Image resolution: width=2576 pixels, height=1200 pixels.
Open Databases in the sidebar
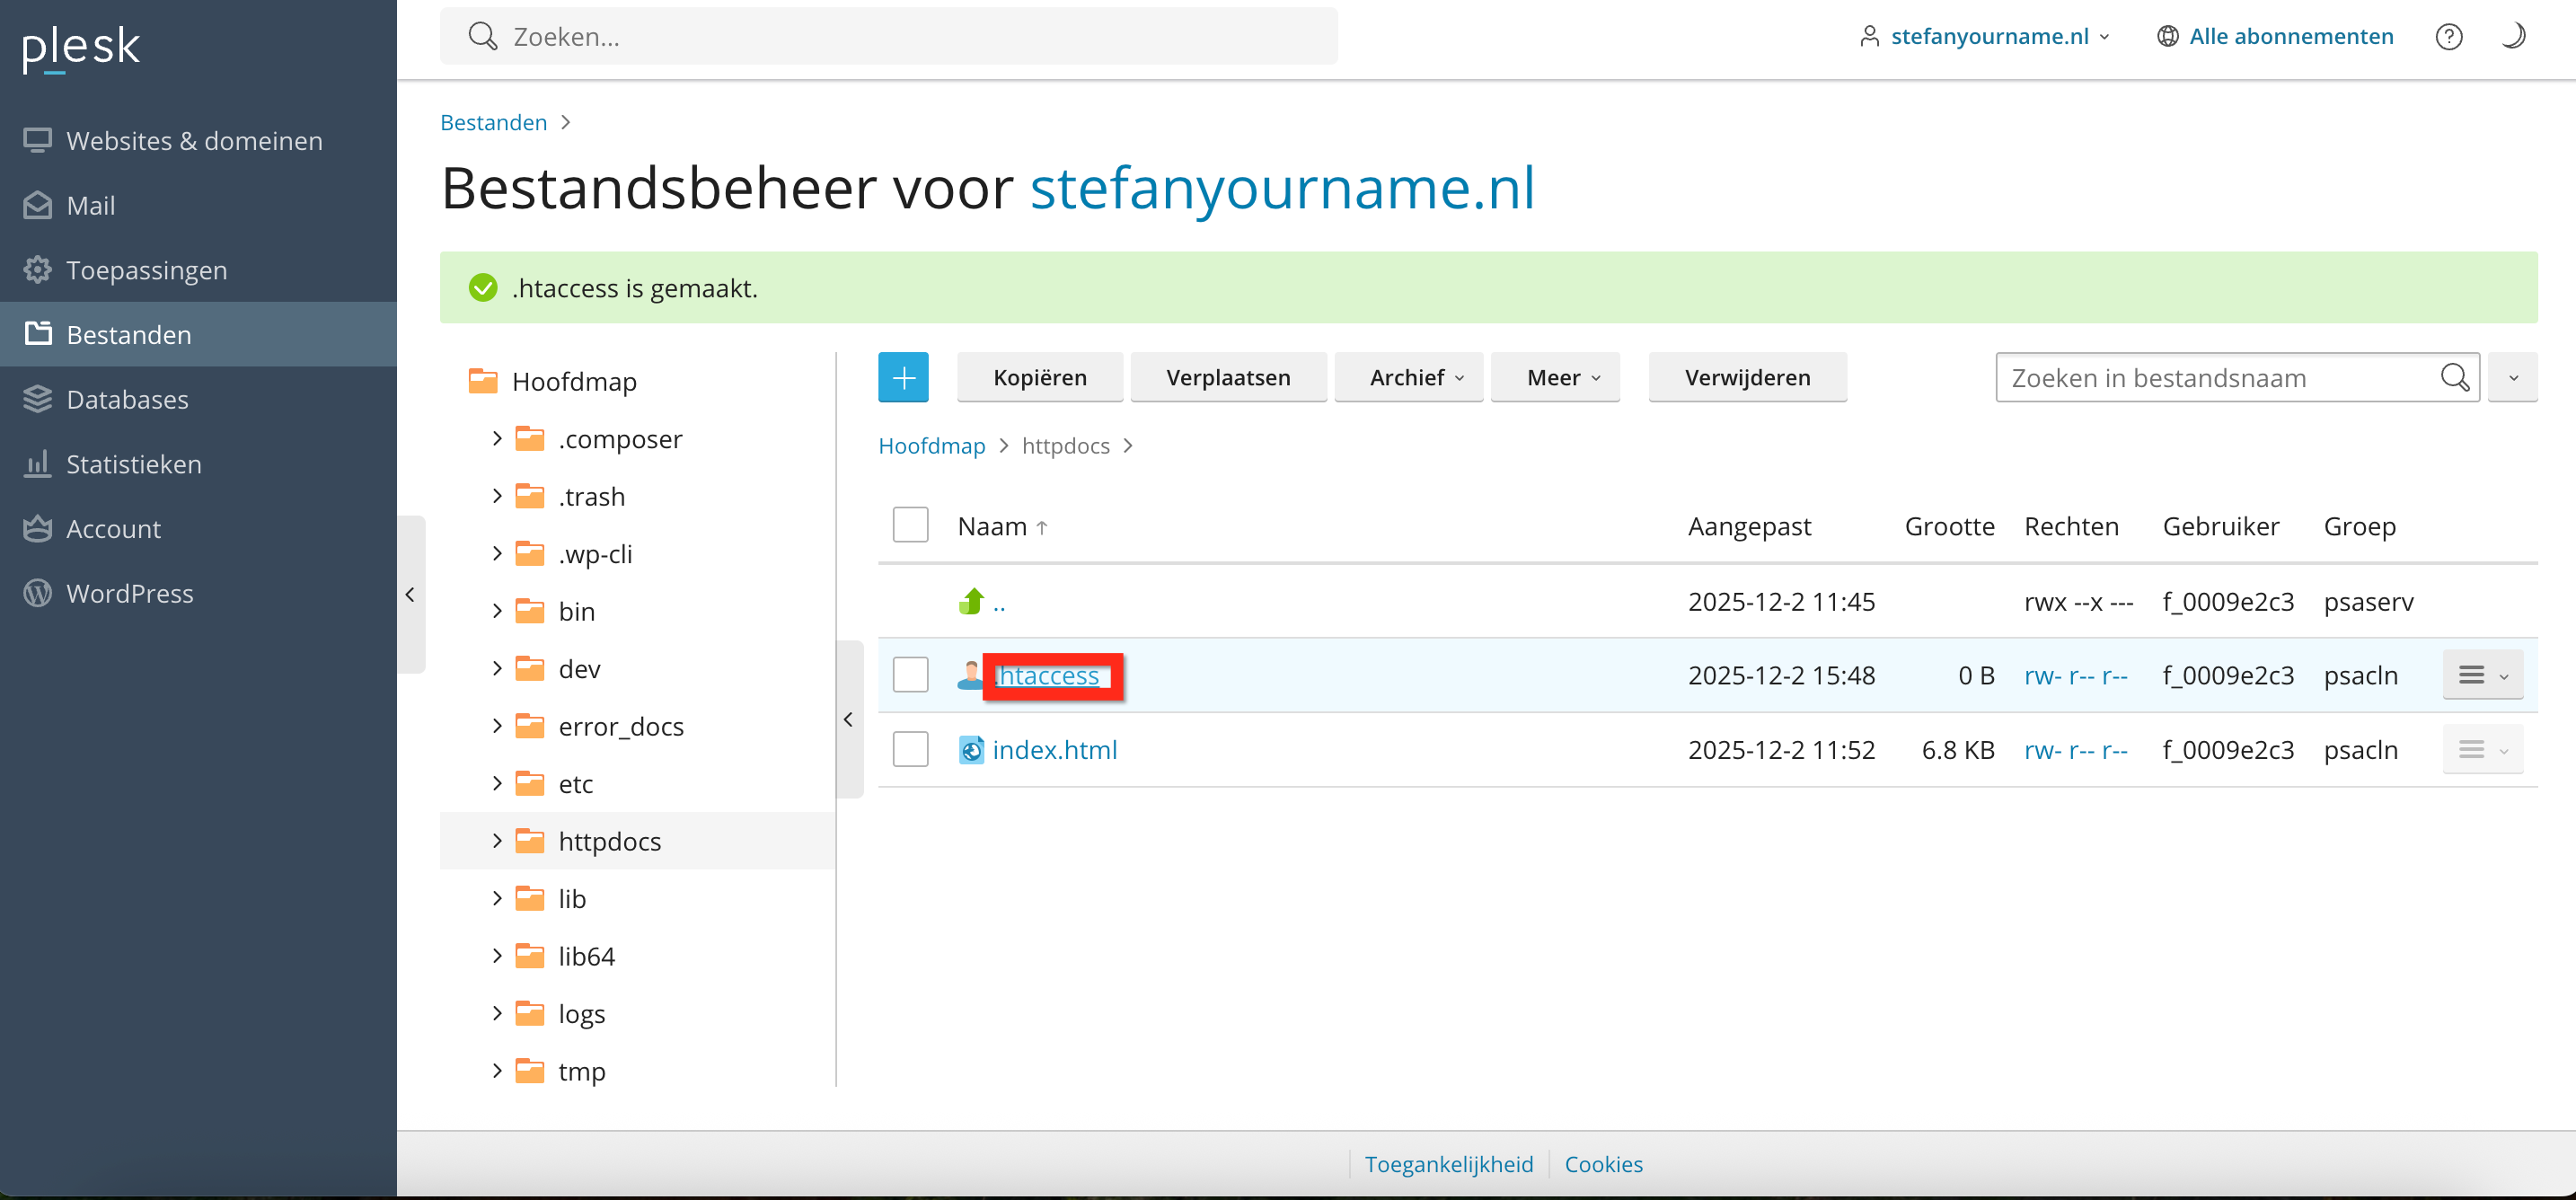tap(127, 399)
